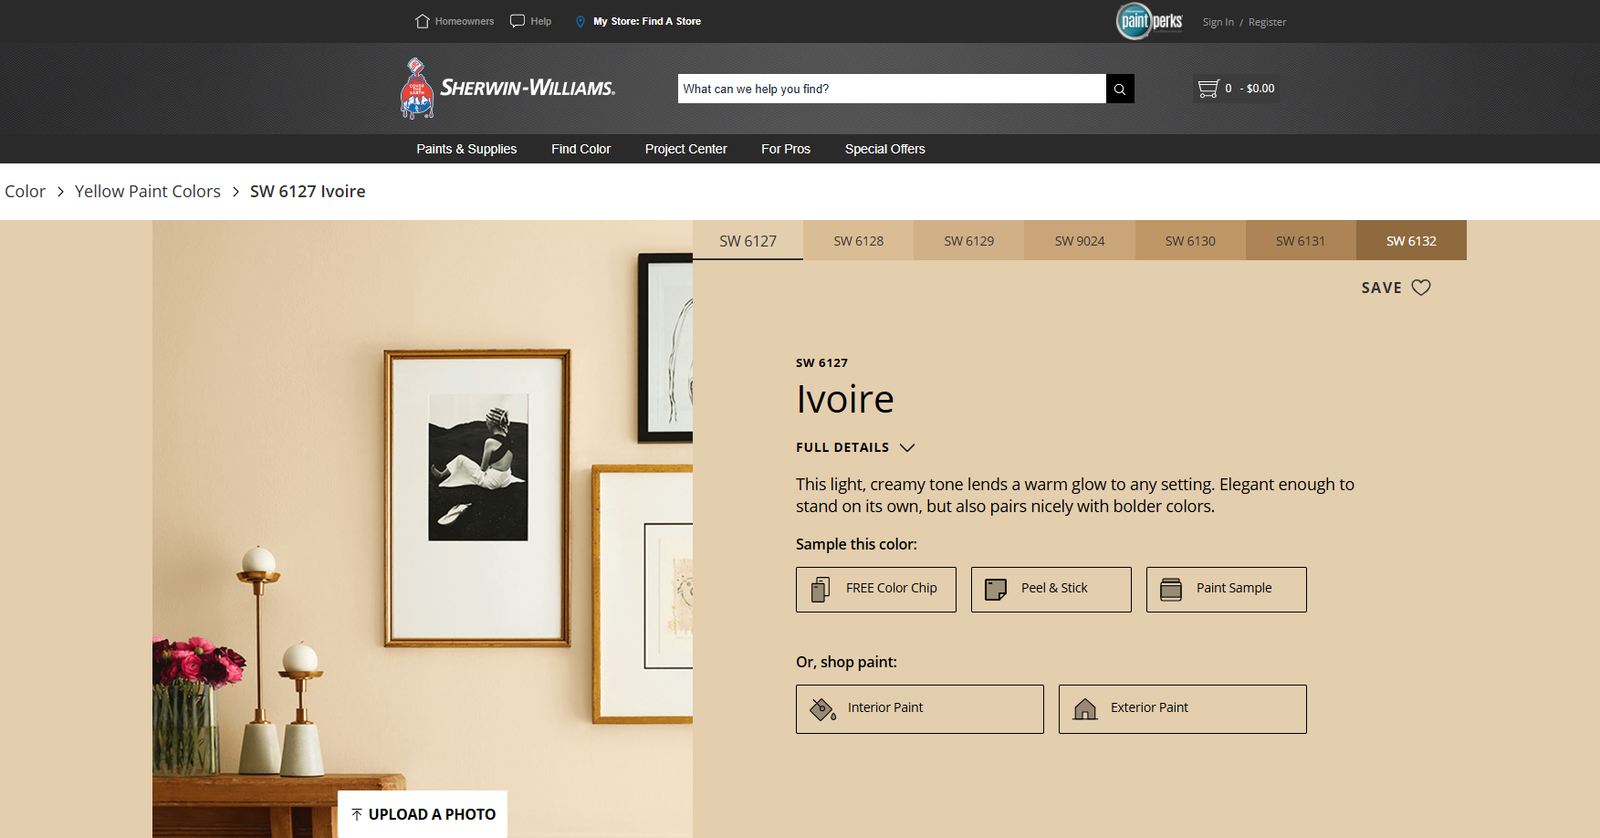Viewport: 1600px width, 838px height.
Task: Shop Exterior Paint
Action: coord(1183,709)
